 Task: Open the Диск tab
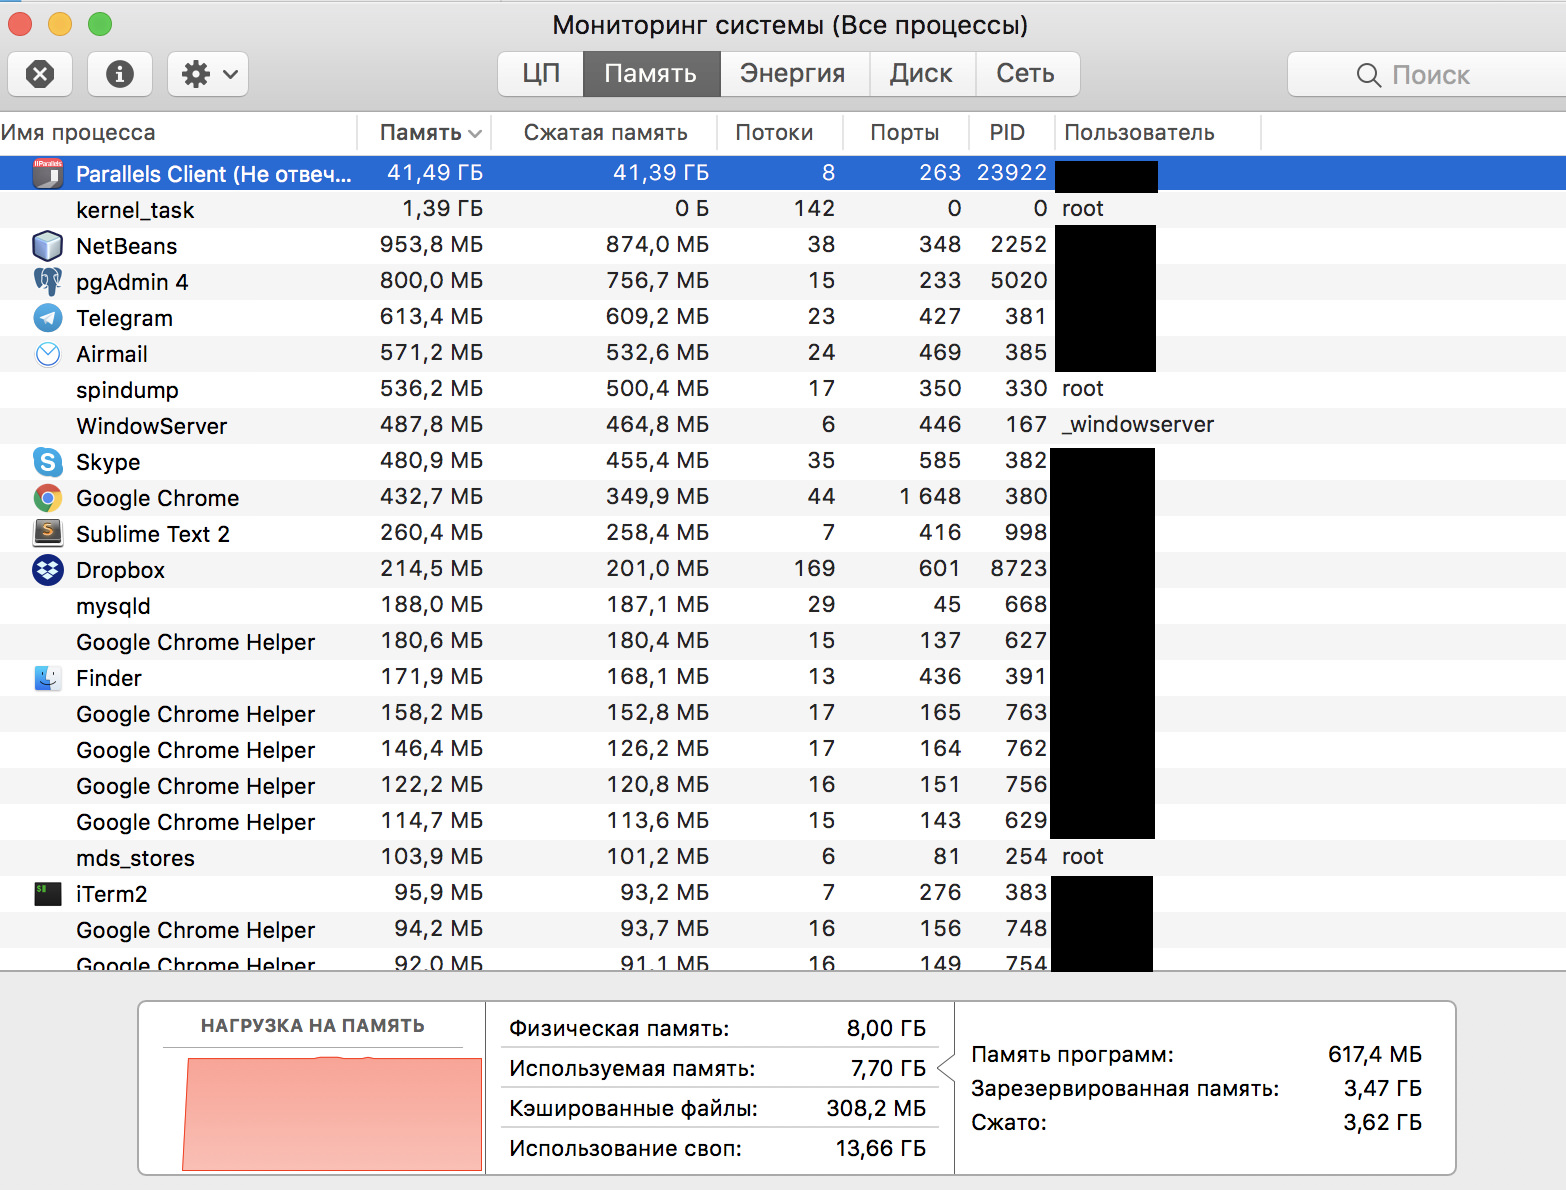click(921, 74)
